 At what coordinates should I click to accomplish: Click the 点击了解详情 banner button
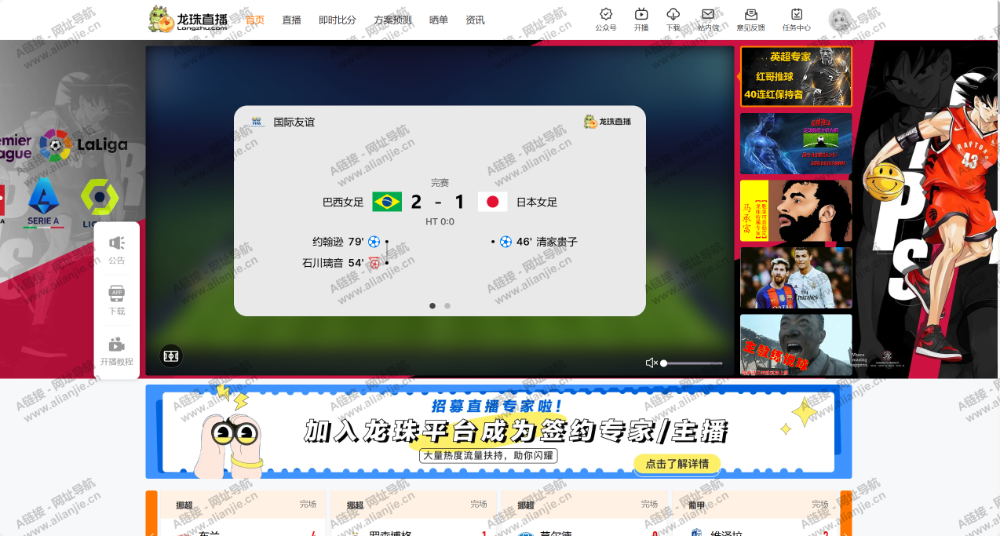pos(677,463)
